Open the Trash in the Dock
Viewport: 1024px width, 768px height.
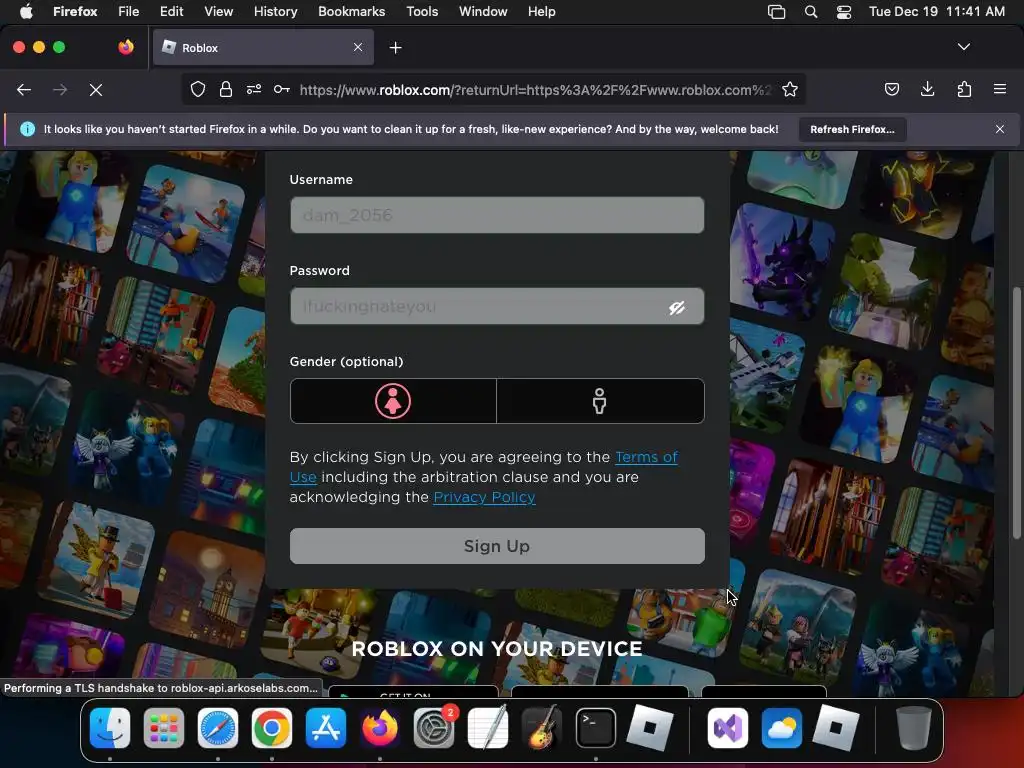pyautogui.click(x=914, y=728)
